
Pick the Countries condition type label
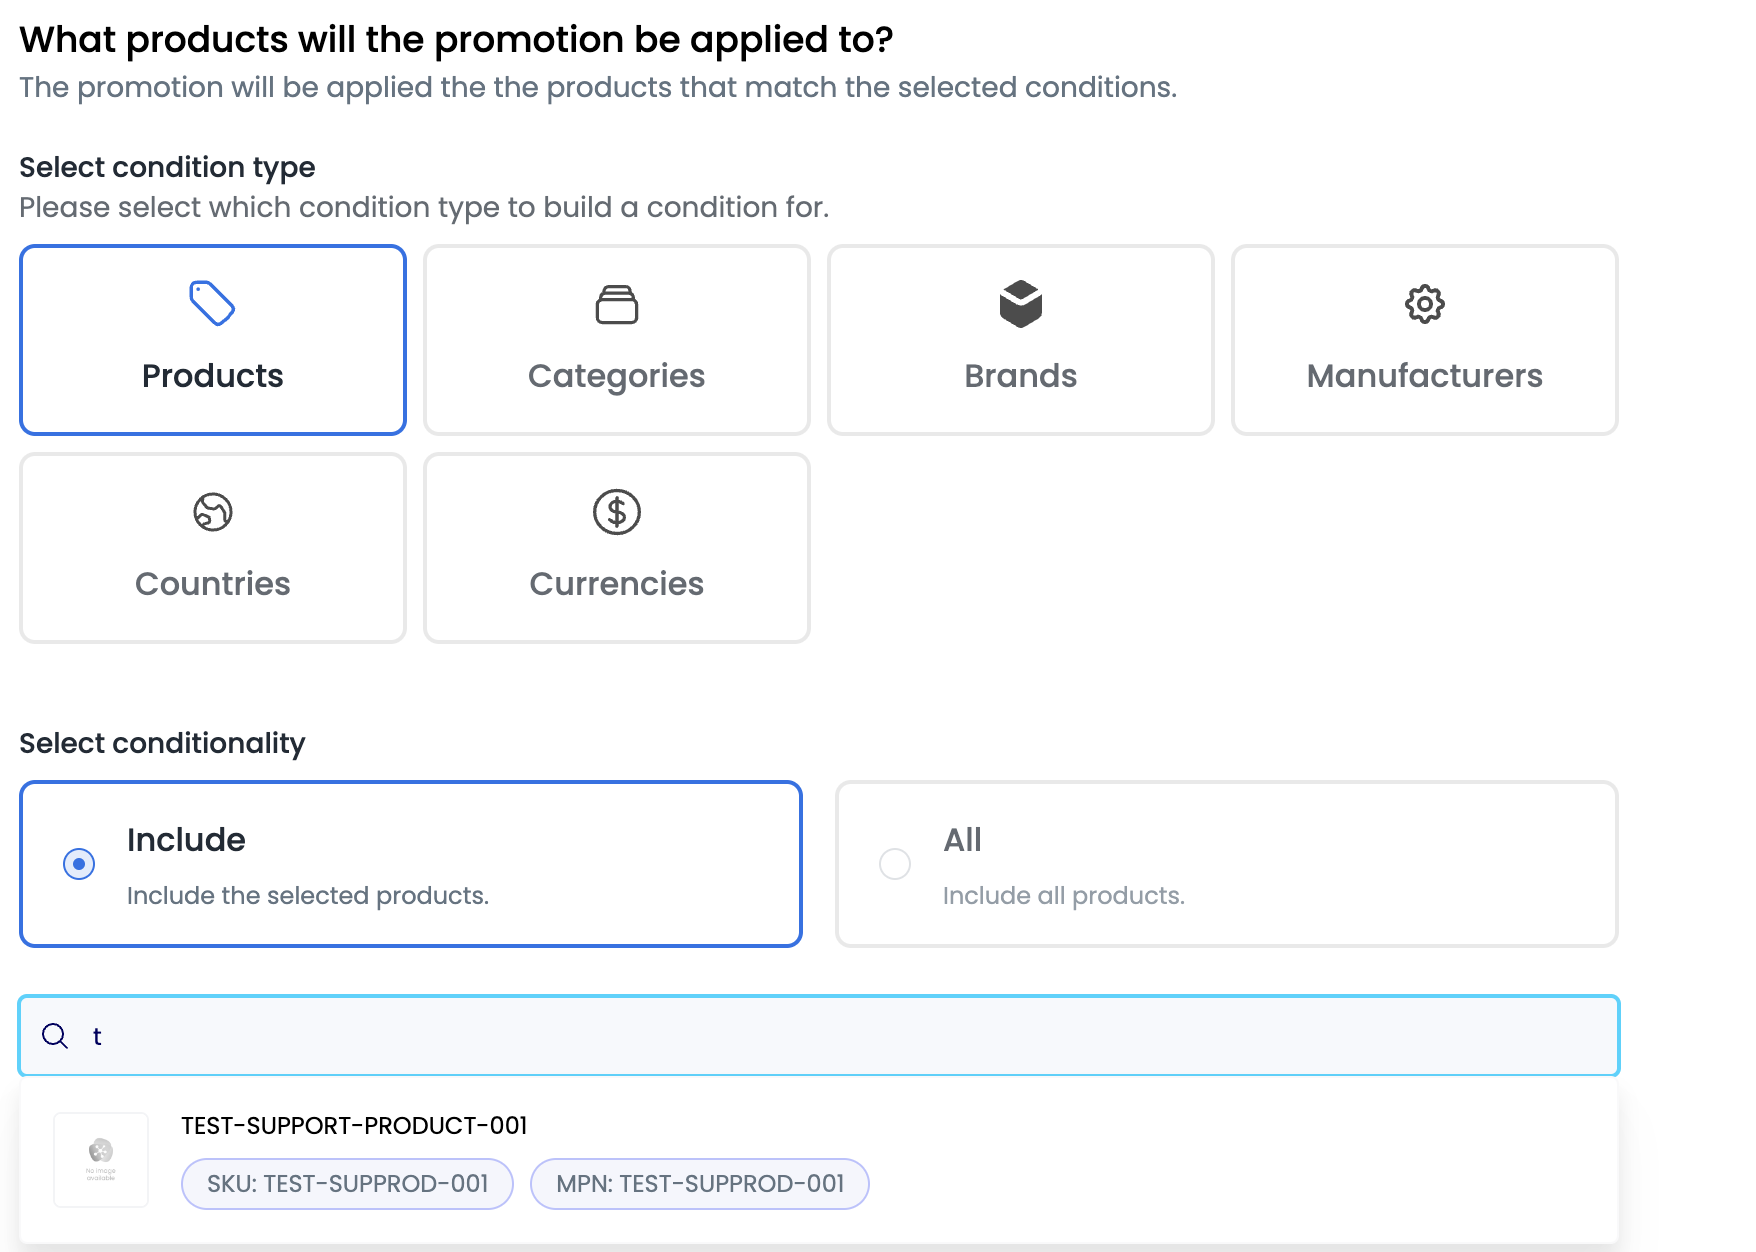(x=213, y=584)
